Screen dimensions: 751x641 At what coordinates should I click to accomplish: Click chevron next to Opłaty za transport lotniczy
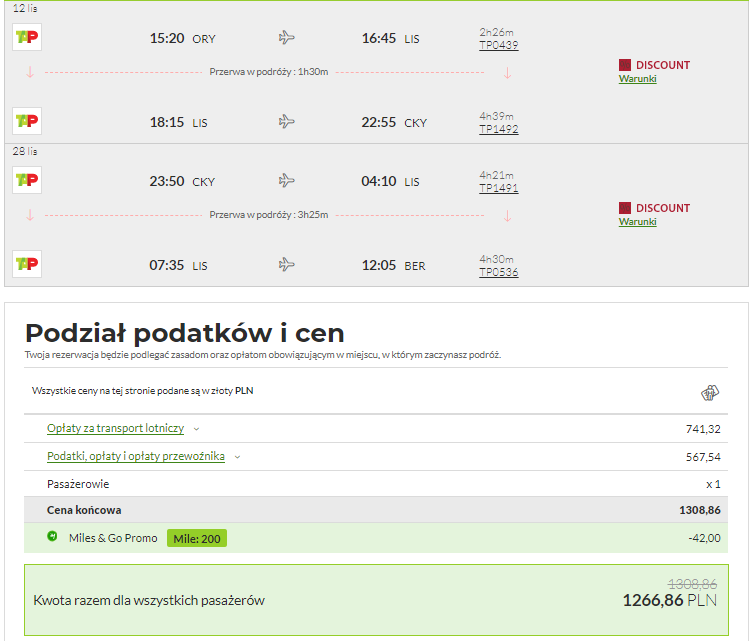tap(196, 429)
